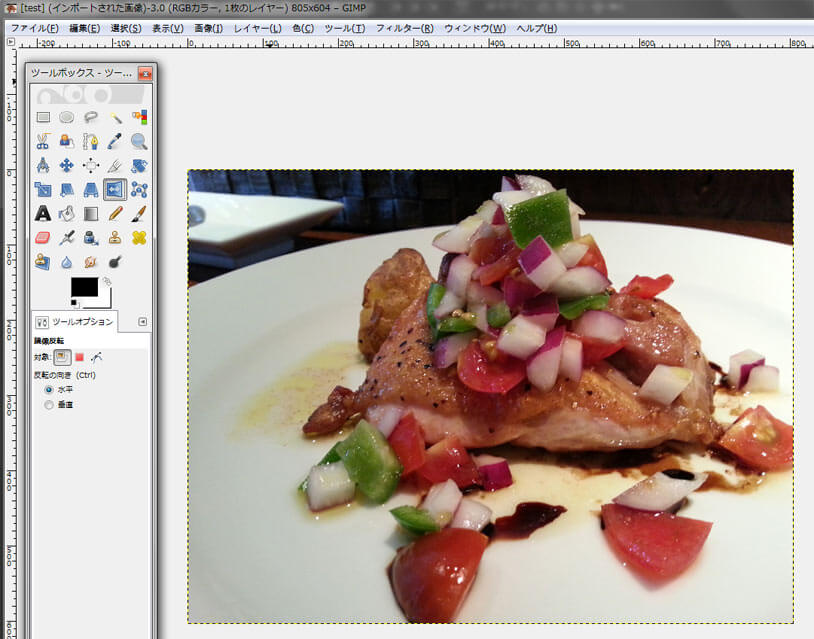Select the Eraser tool
814x639 pixels.
43,238
